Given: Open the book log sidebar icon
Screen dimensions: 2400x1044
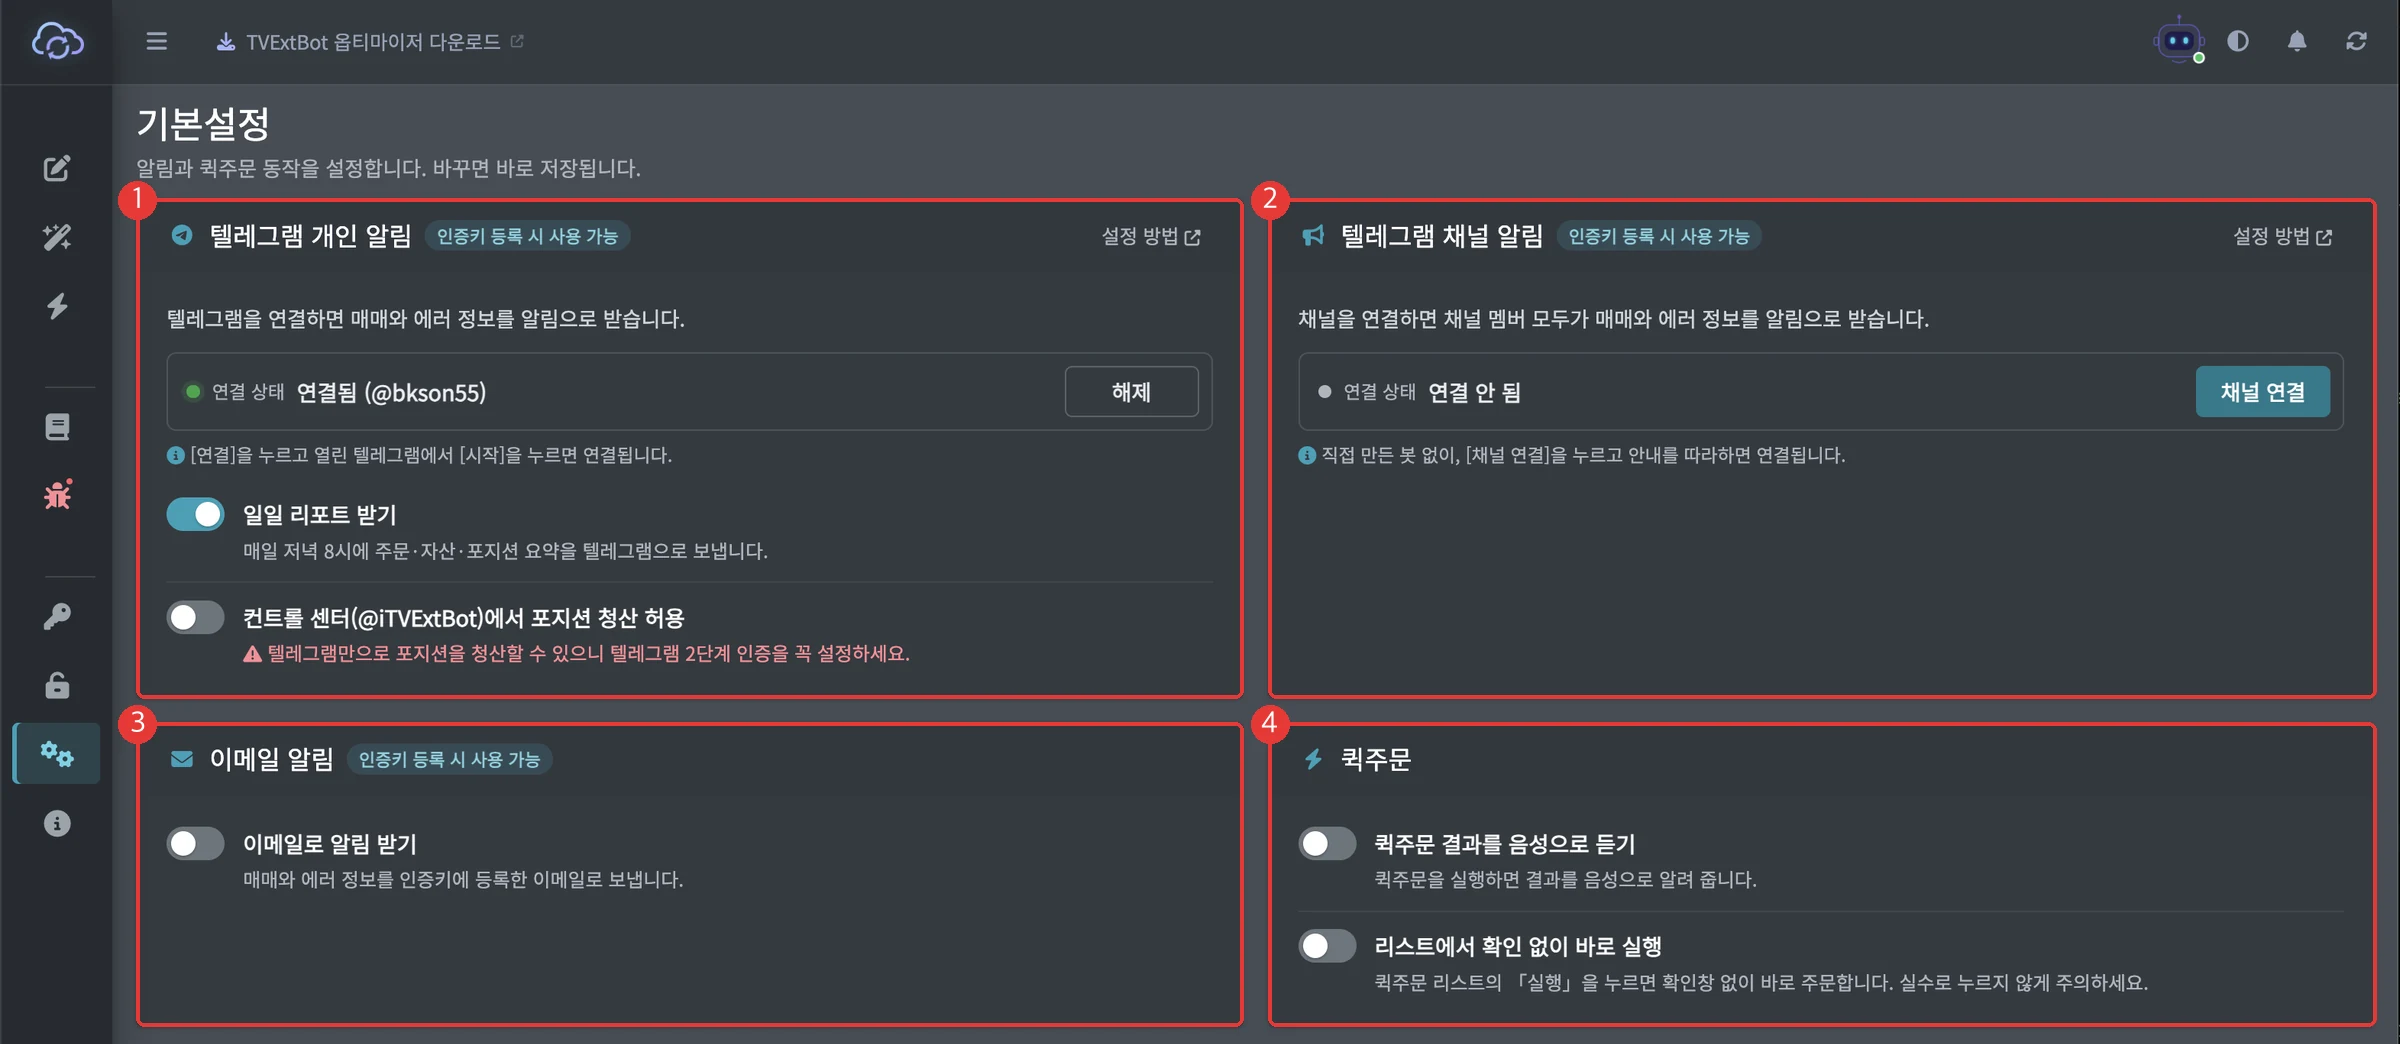Looking at the screenshot, I should coord(57,427).
